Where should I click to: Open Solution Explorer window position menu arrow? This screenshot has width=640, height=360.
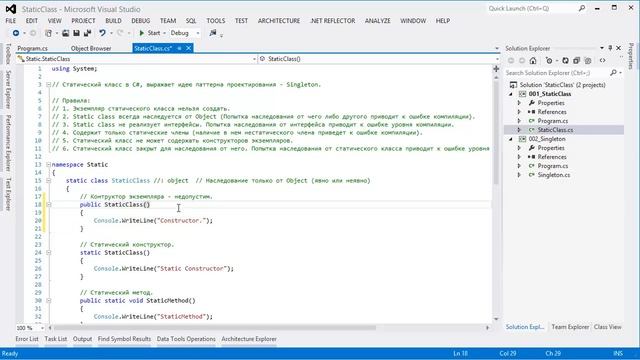click(602, 48)
